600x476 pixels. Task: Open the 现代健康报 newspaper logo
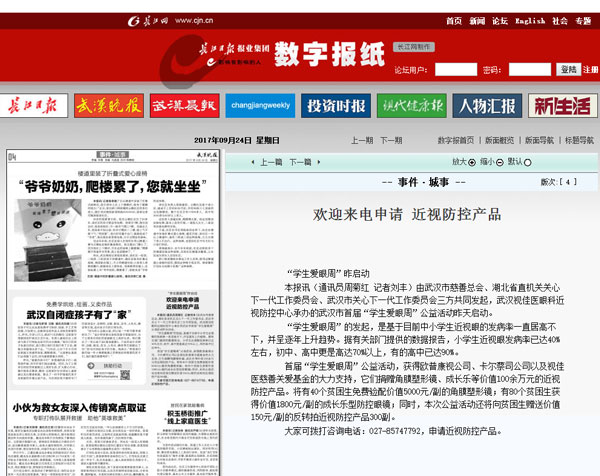(412, 106)
